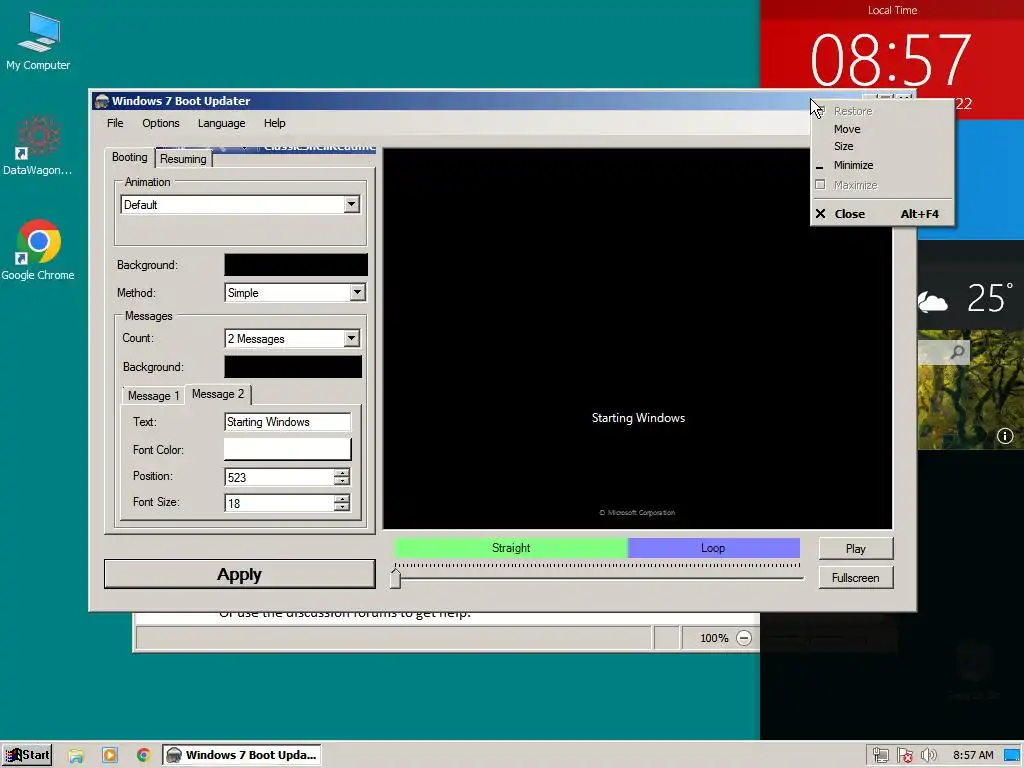
Task: Select the Message 2 tab
Action: [218, 394]
